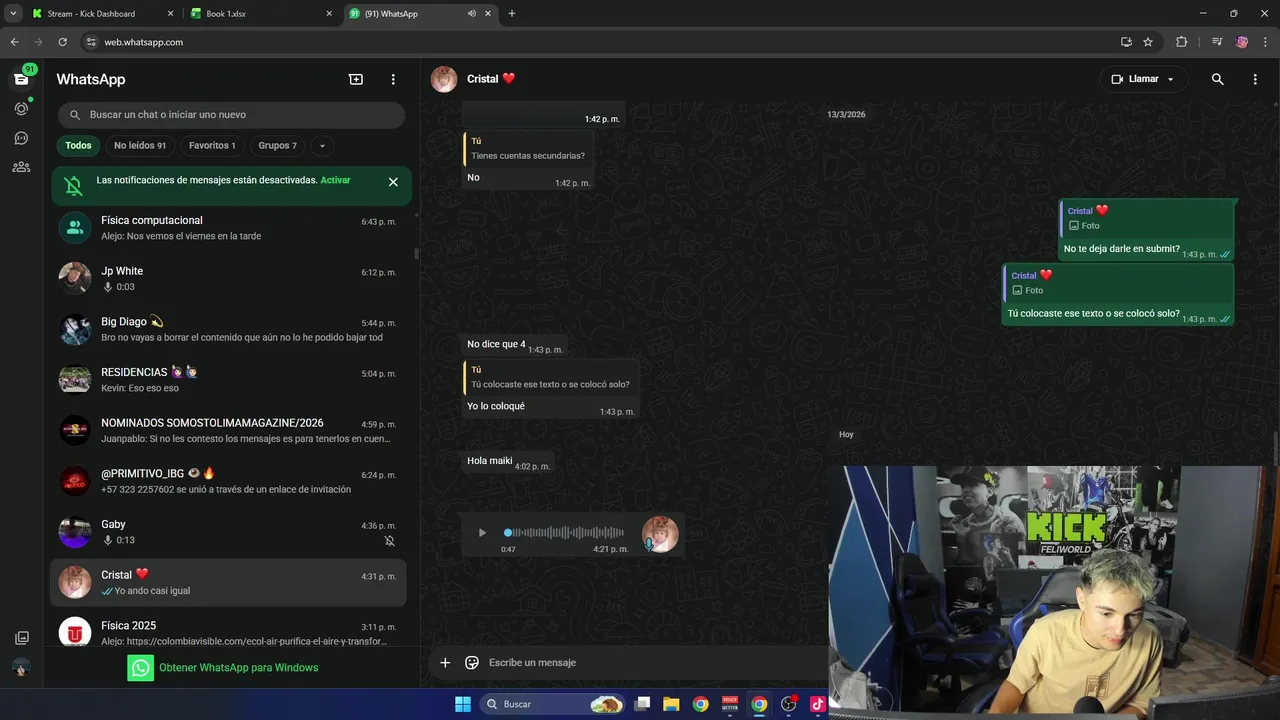The image size is (1280, 720).
Task: Open your profile picture in the sidebar
Action: click(21, 668)
